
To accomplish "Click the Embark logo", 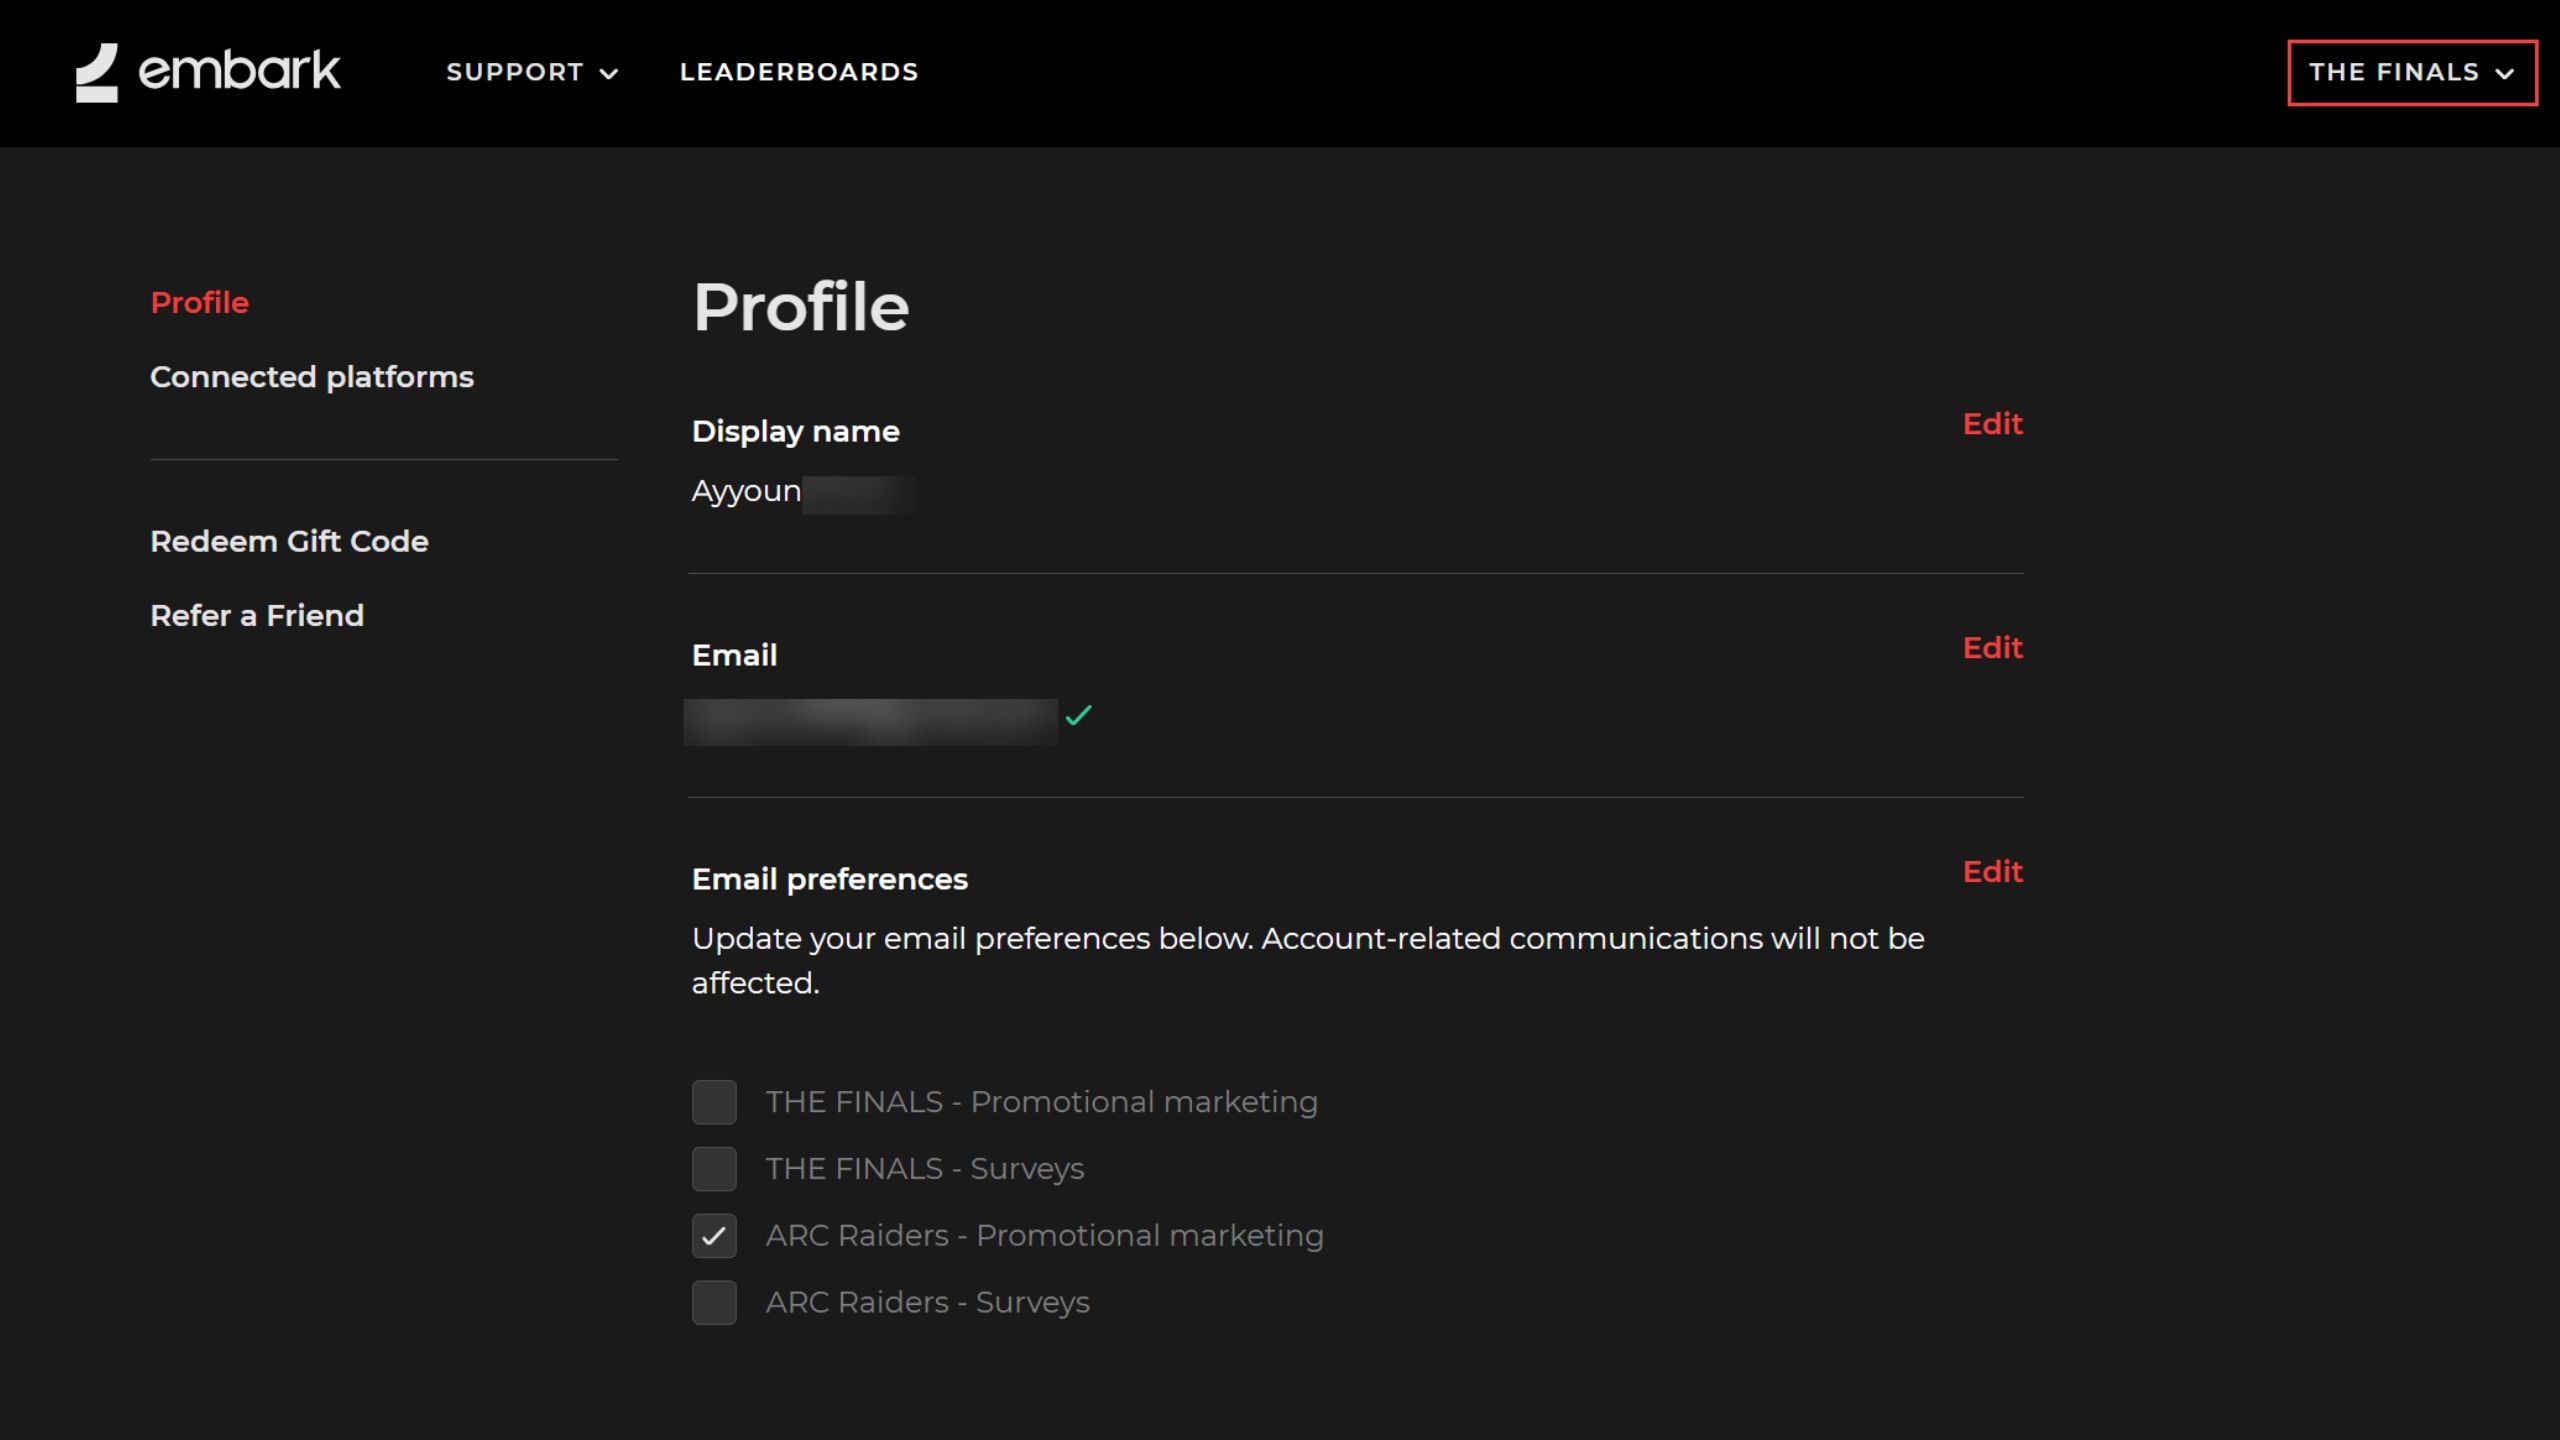I will pyautogui.click(x=208, y=72).
